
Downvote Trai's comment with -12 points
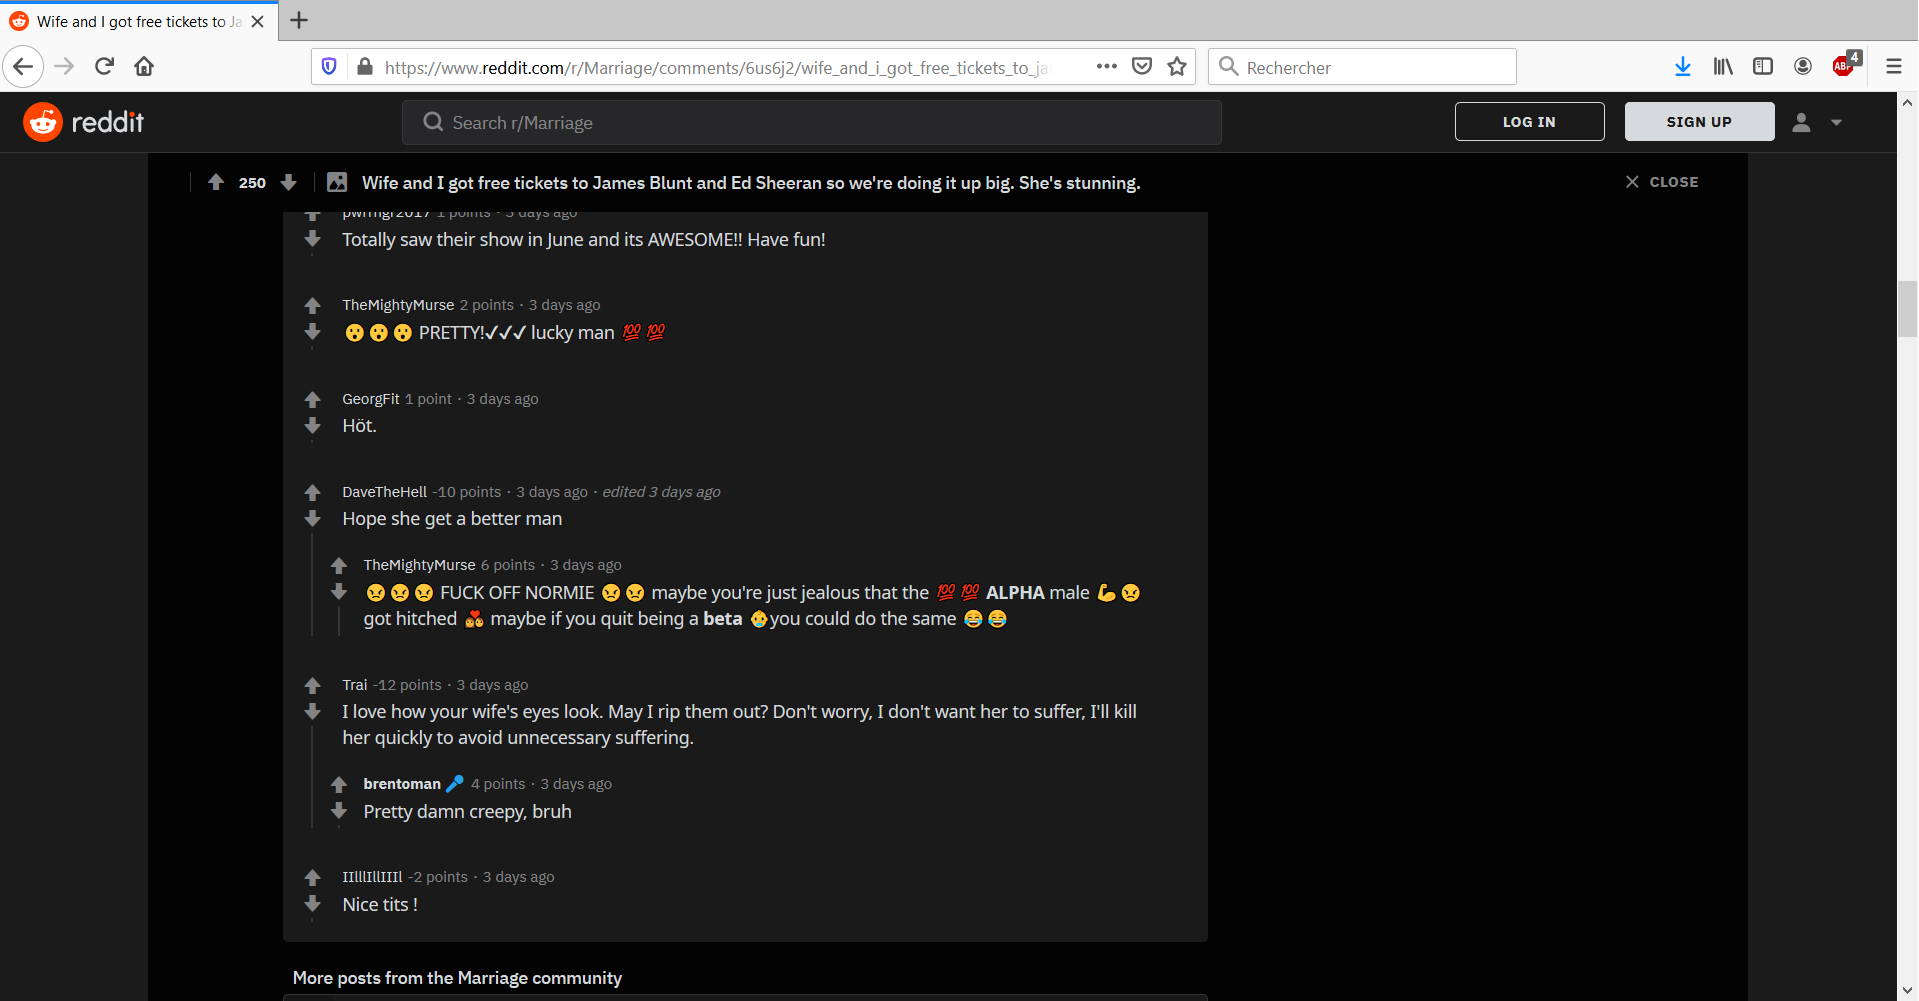point(313,711)
